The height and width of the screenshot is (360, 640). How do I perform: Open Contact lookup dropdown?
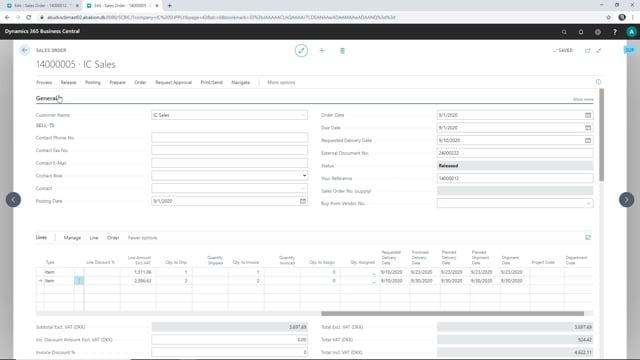coord(303,189)
